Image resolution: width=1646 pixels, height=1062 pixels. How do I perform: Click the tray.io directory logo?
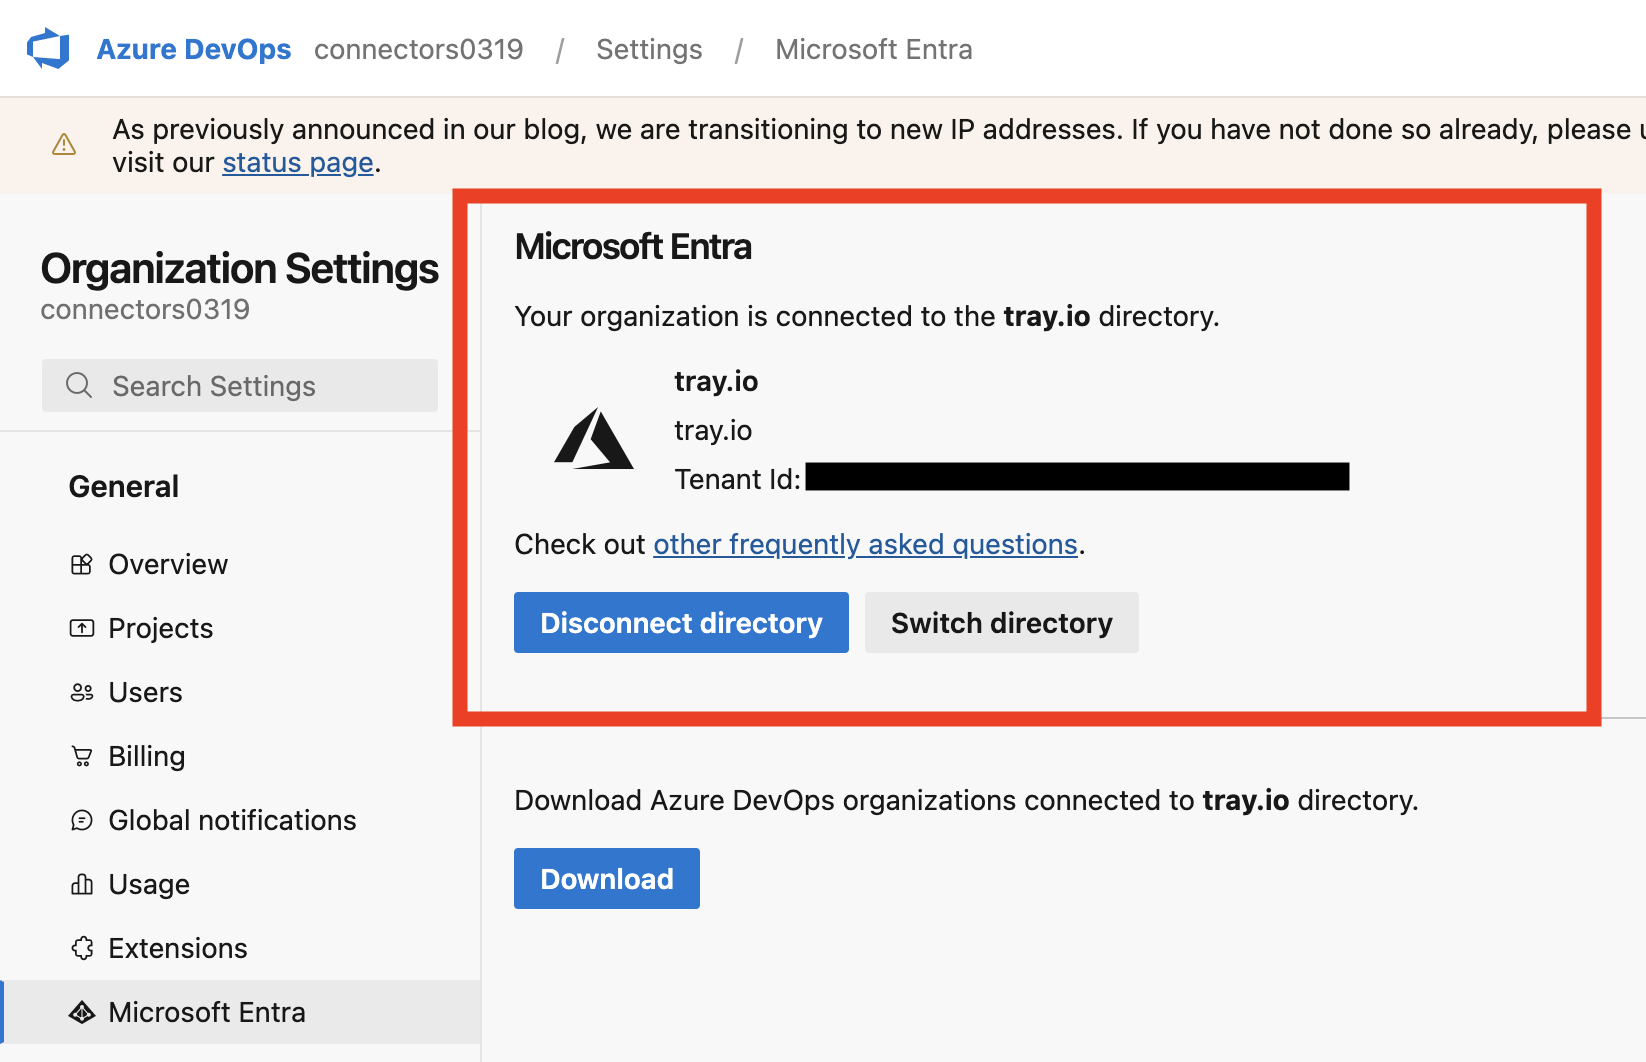point(594,440)
